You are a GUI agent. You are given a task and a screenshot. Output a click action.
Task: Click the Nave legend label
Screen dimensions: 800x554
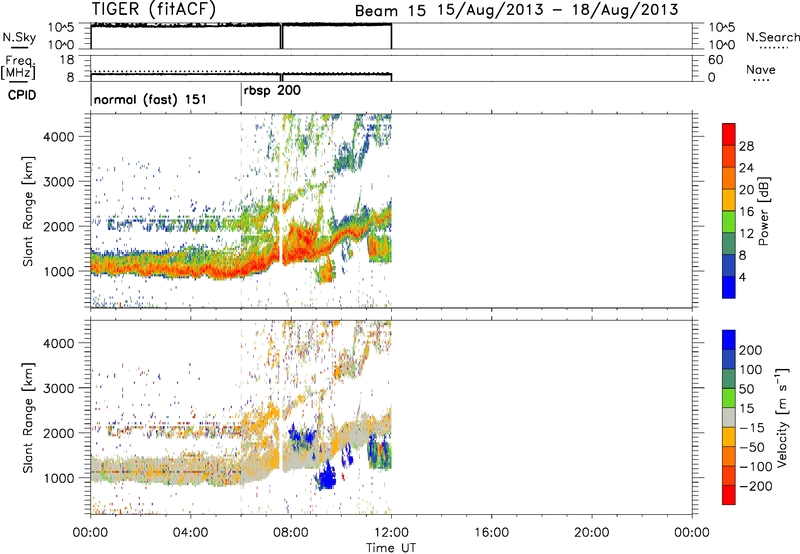(761, 69)
